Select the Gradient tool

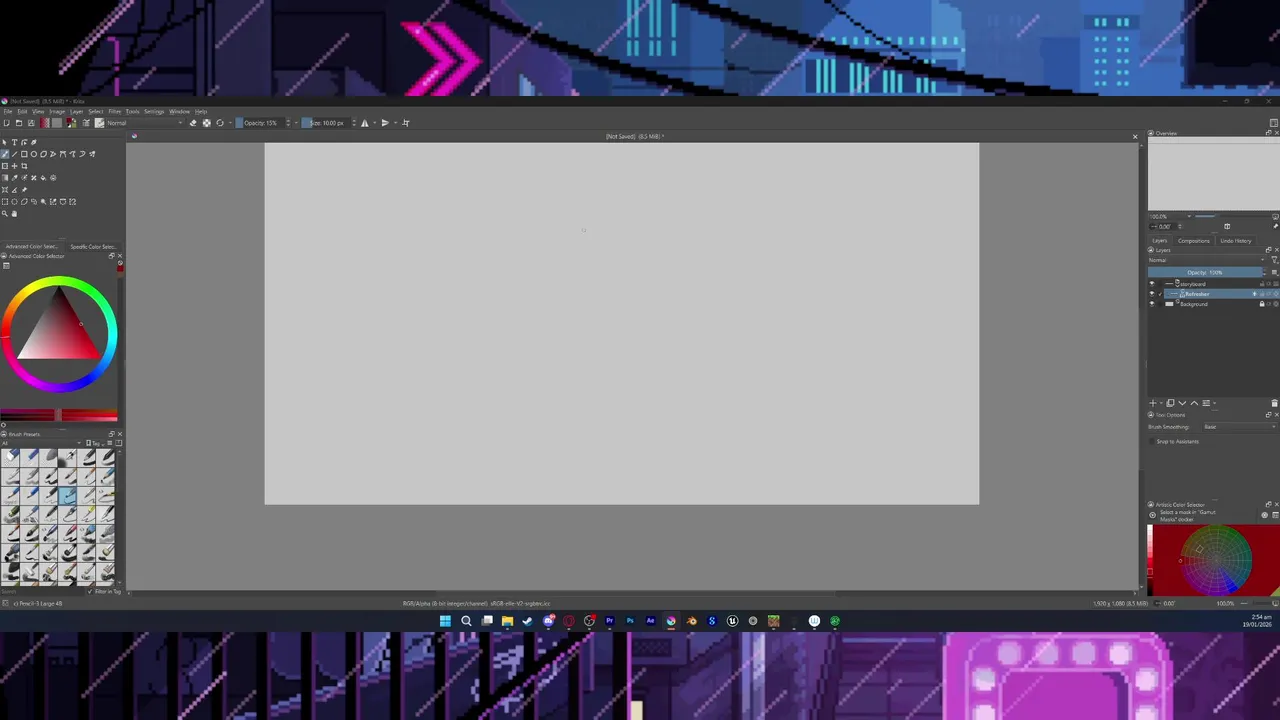[x=5, y=178]
